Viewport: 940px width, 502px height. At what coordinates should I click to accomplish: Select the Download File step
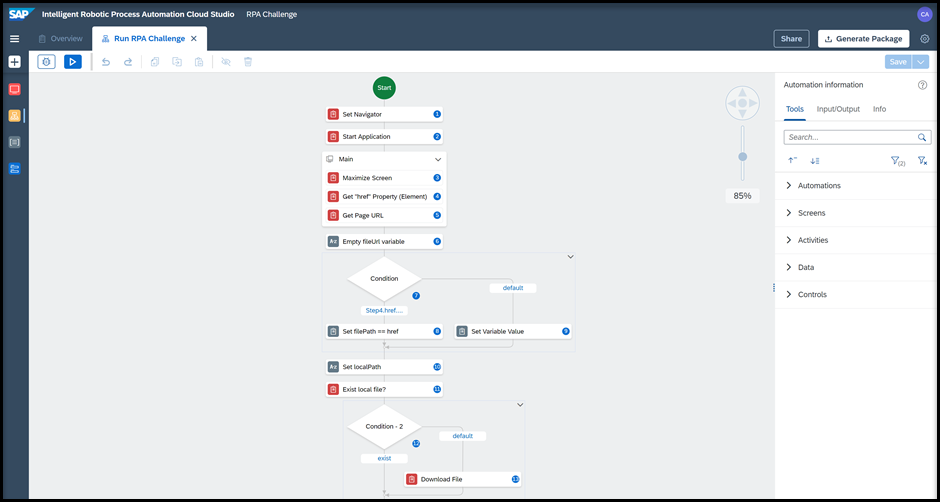point(463,479)
